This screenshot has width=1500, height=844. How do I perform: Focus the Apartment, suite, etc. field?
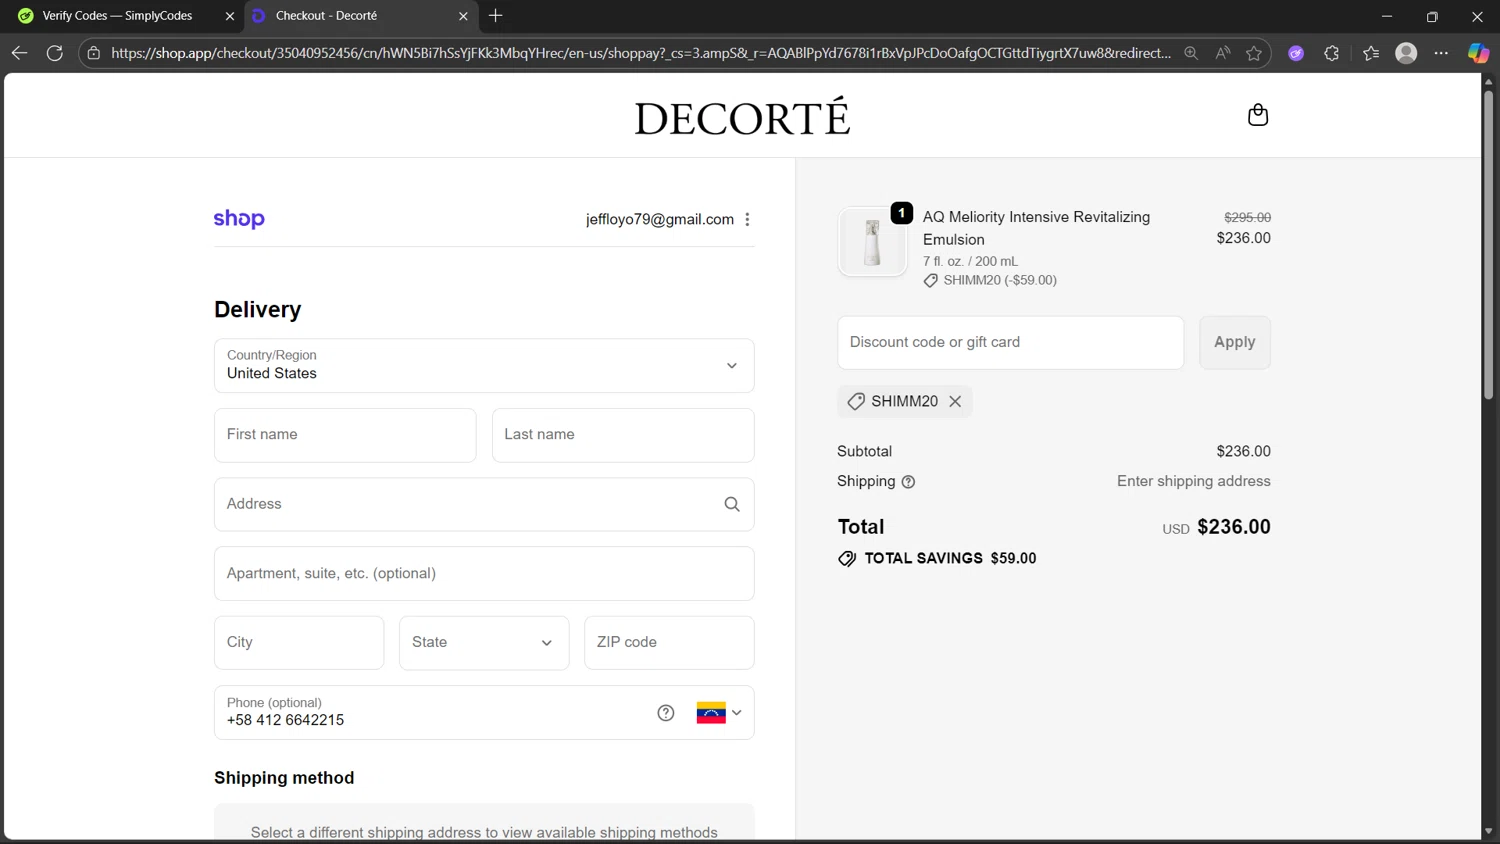pos(484,573)
